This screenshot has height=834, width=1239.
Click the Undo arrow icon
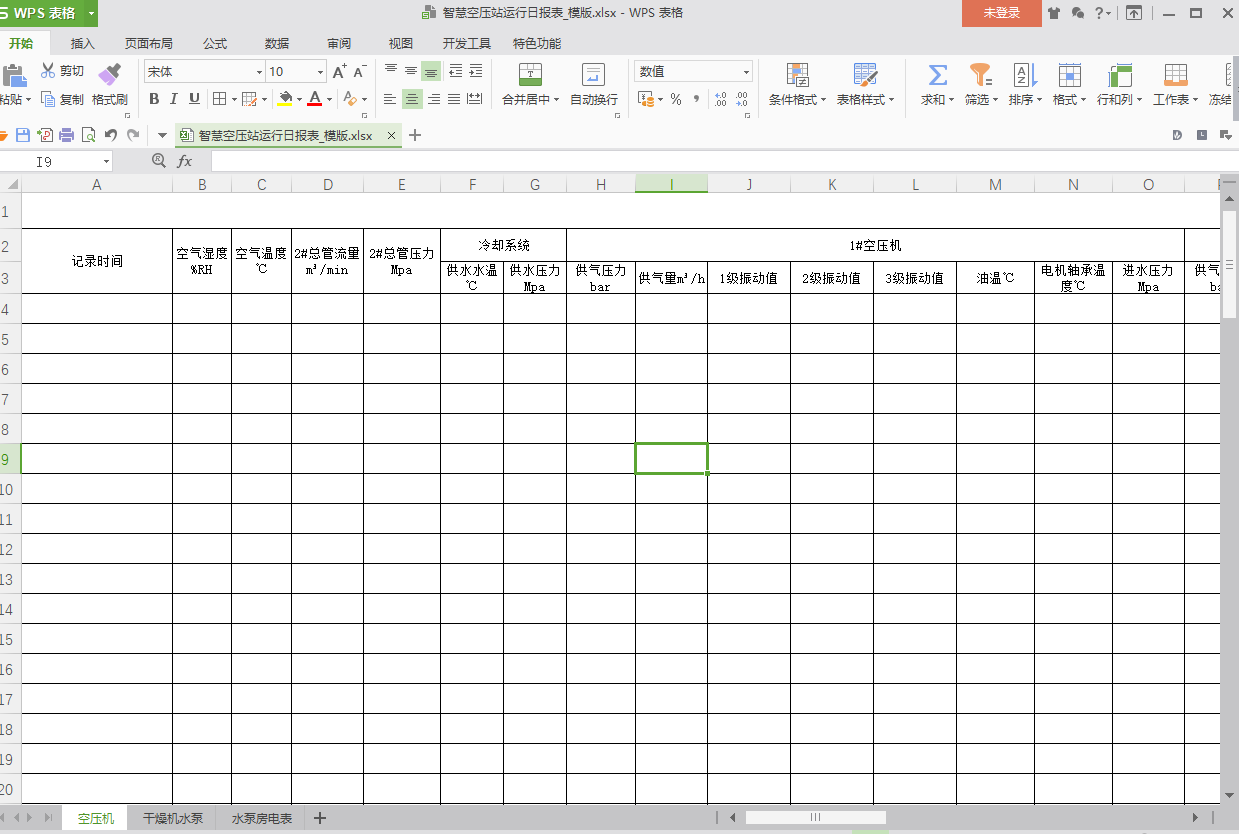pyautogui.click(x=109, y=133)
